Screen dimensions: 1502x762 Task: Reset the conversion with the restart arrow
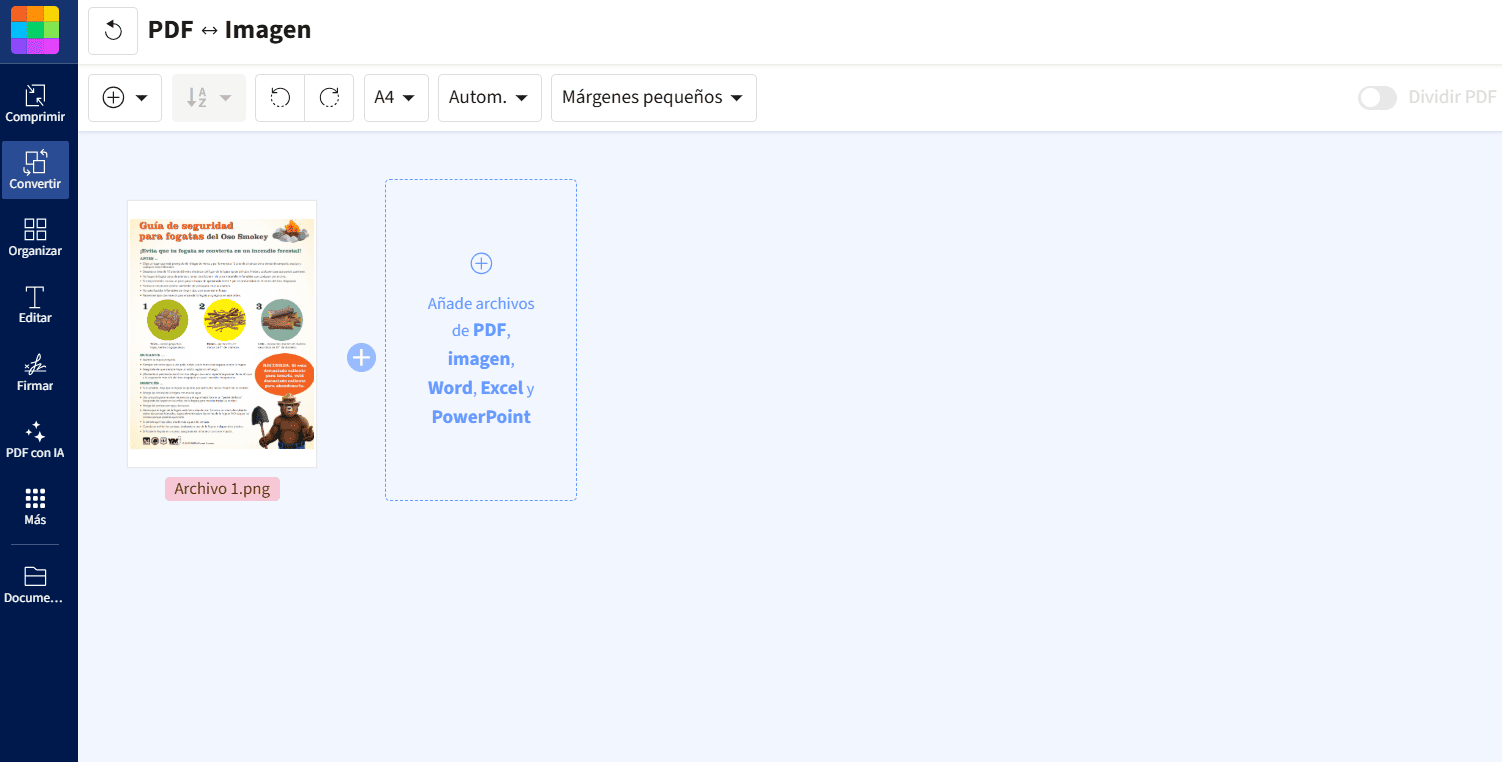click(112, 30)
